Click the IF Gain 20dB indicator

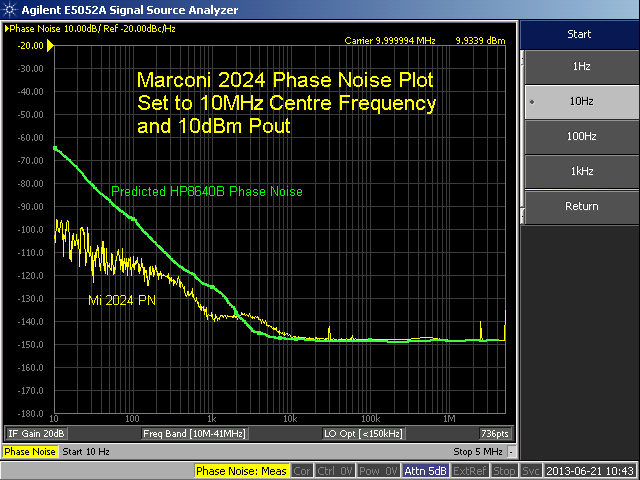[x=36, y=433]
